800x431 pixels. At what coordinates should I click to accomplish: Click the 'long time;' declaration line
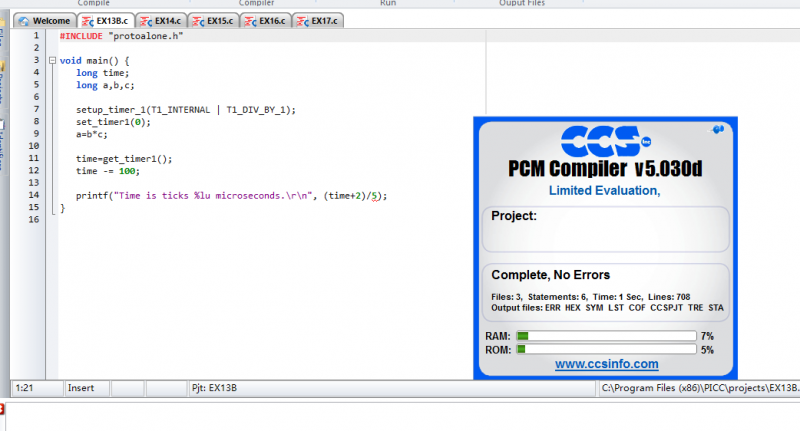tap(103, 73)
